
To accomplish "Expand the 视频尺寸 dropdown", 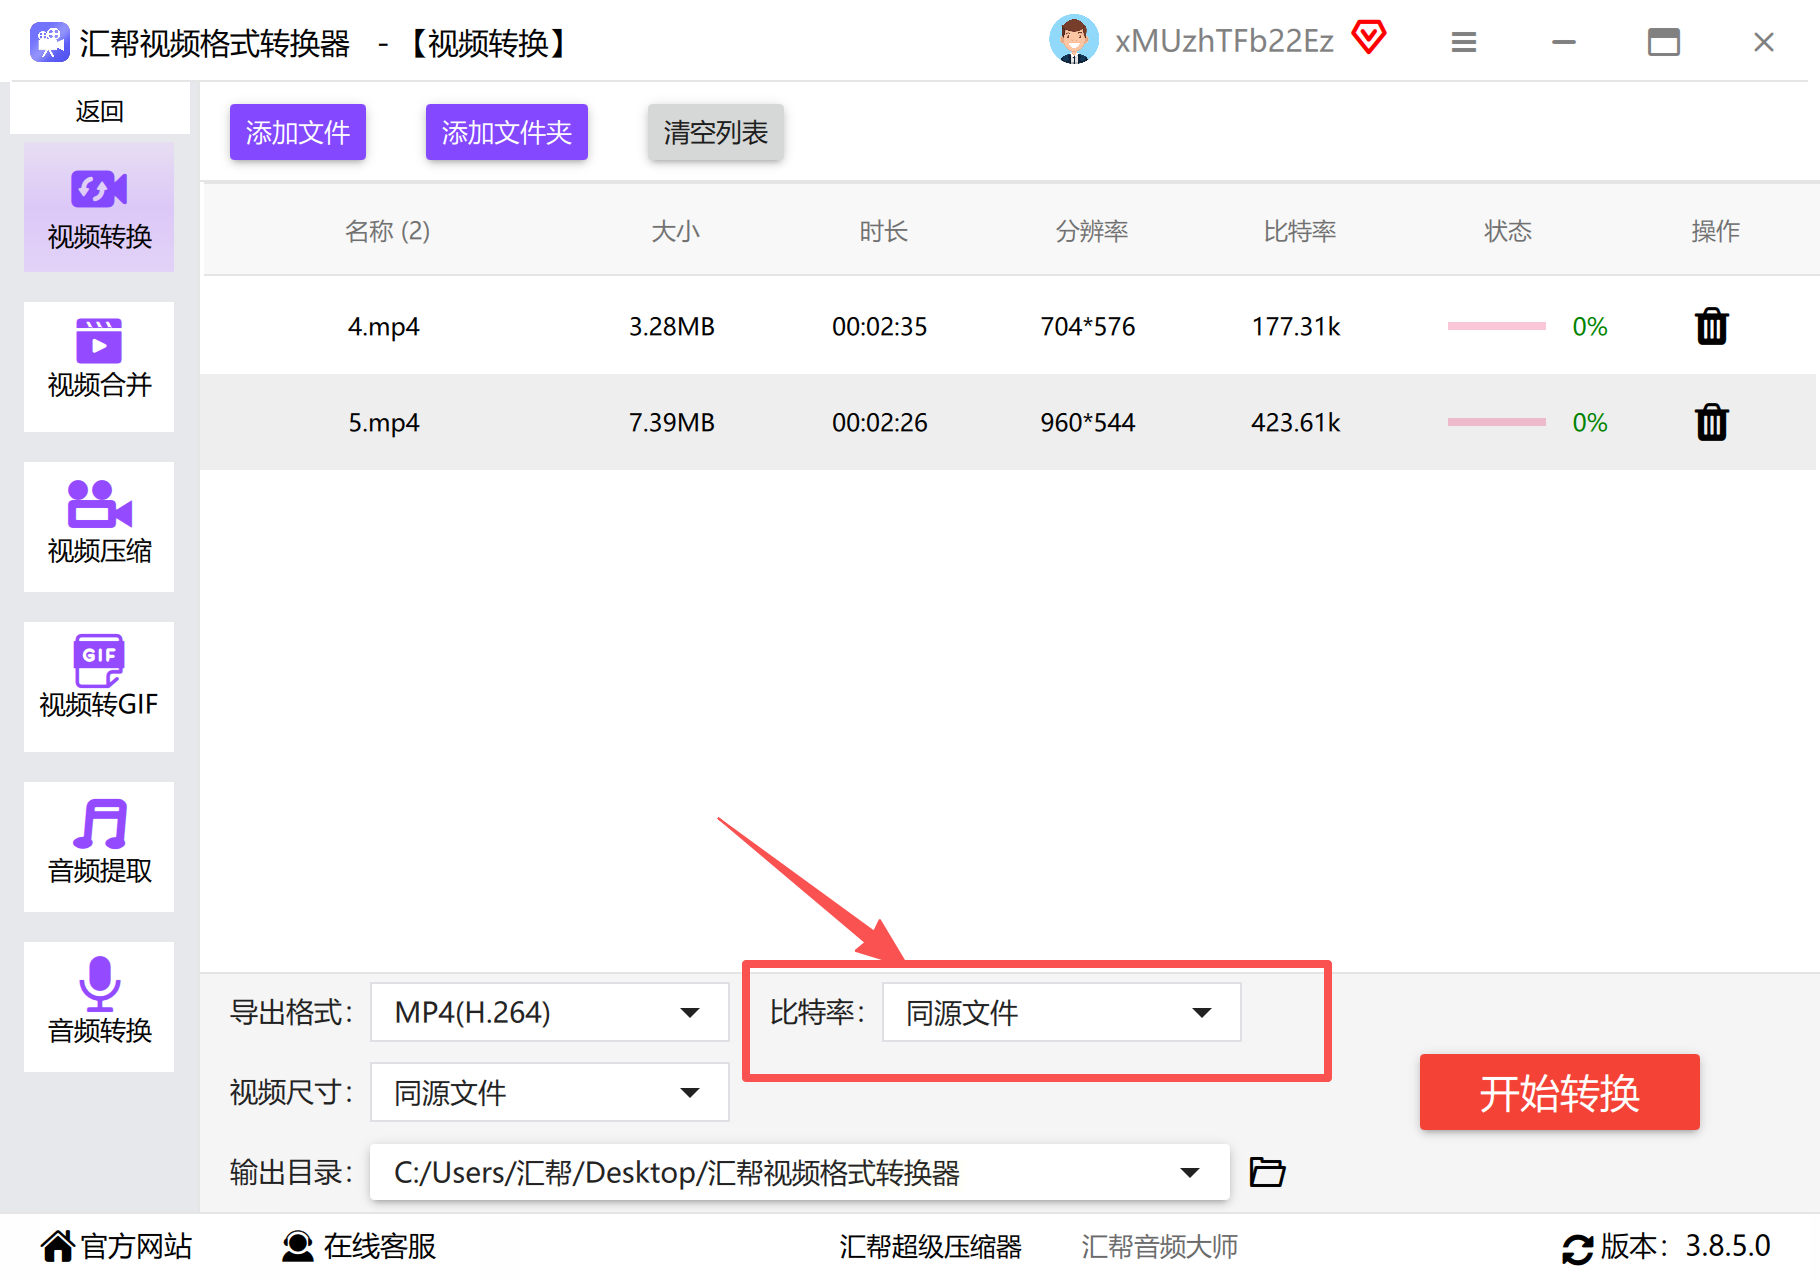I will point(549,1092).
